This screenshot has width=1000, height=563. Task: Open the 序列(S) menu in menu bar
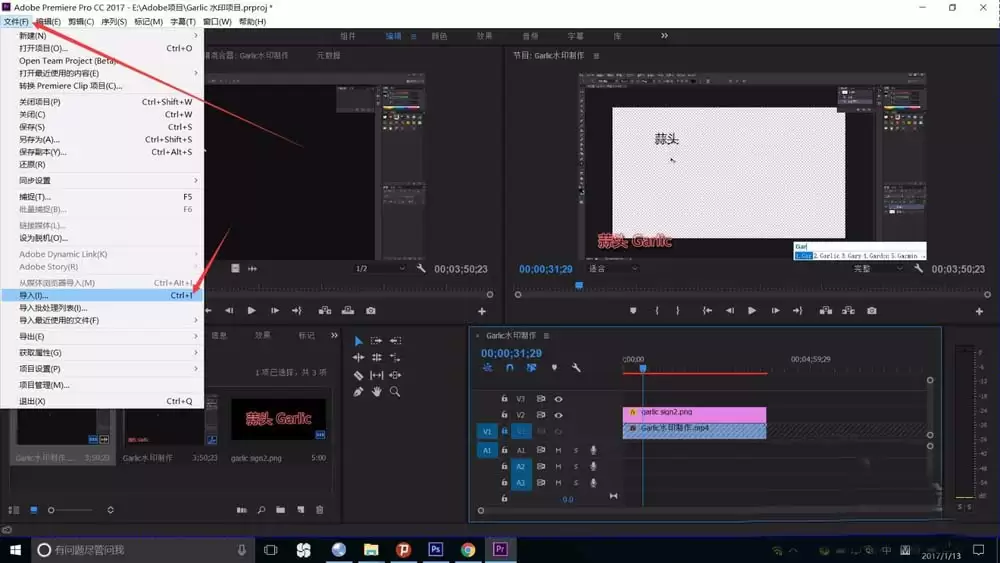pyautogui.click(x=114, y=21)
